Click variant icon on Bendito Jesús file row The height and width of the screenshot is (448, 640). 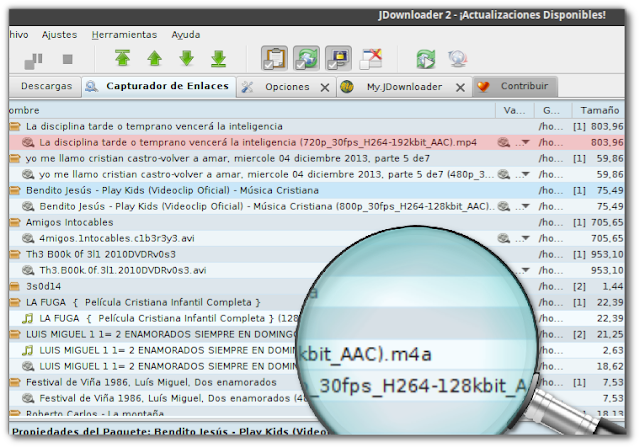tap(504, 206)
